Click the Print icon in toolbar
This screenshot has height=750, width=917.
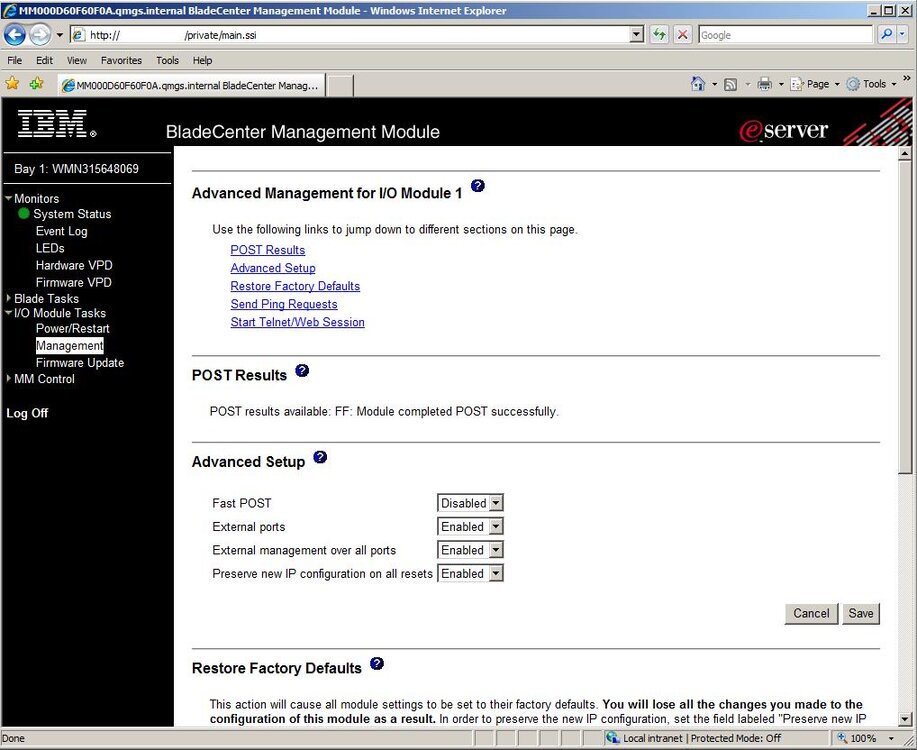764,84
